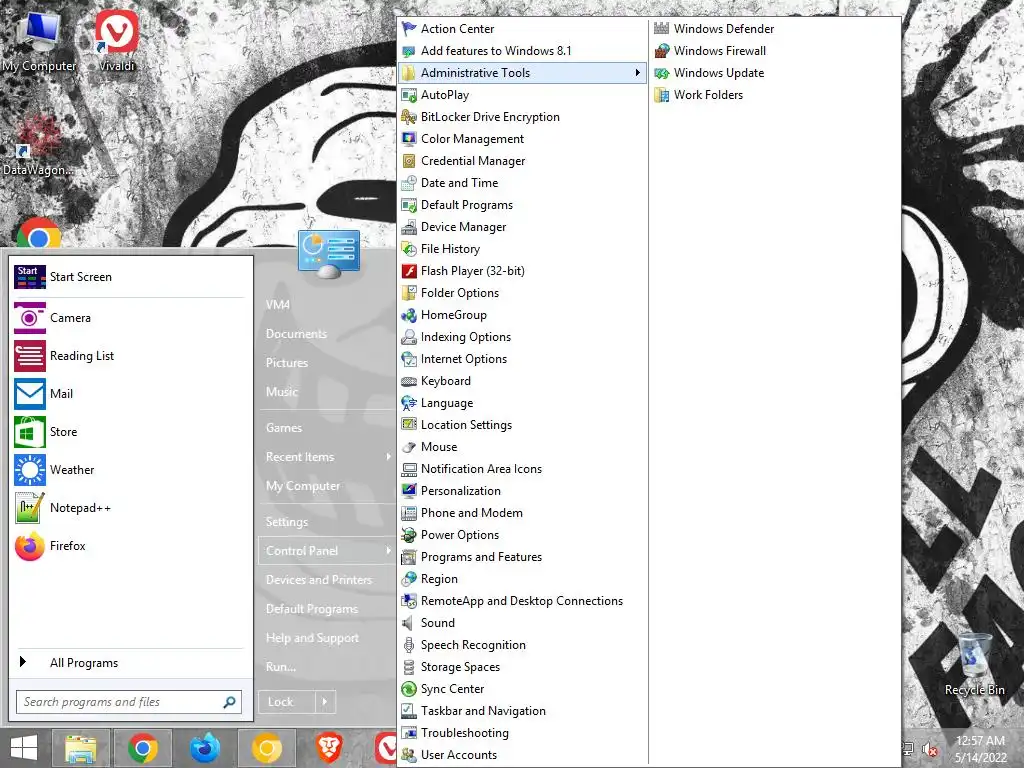Viewport: 1024px width, 768px height.
Task: Open the VM4 user folder link
Action: (x=278, y=304)
